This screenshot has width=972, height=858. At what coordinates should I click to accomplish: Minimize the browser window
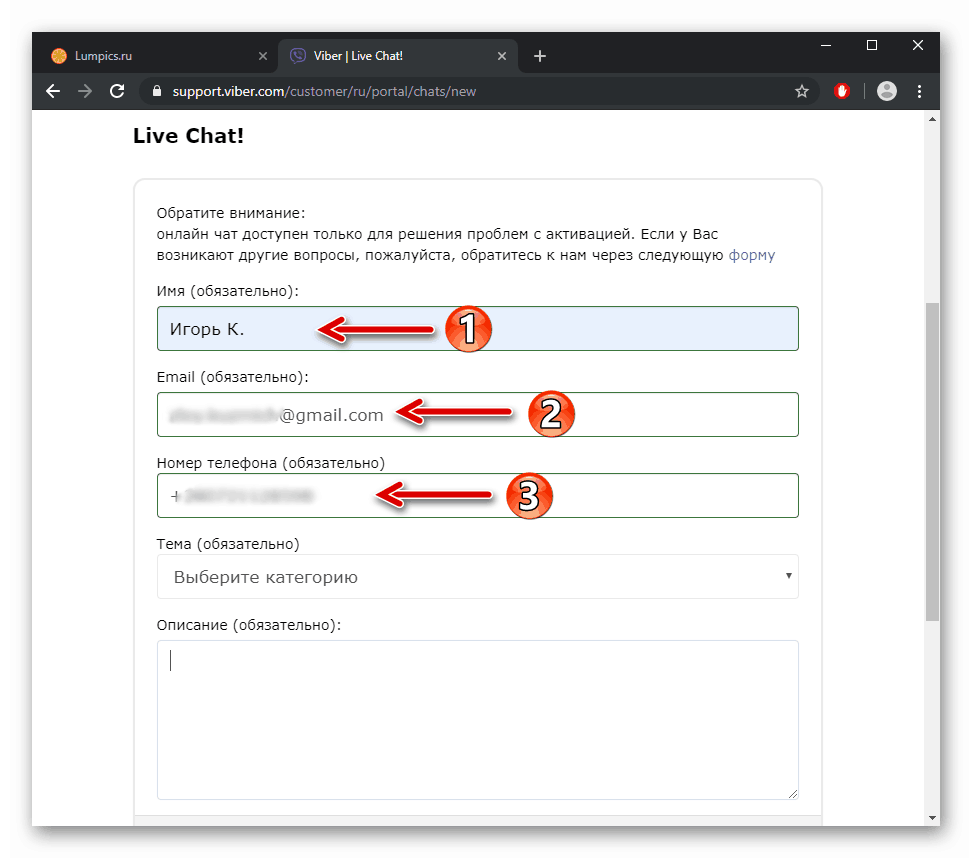coord(826,45)
